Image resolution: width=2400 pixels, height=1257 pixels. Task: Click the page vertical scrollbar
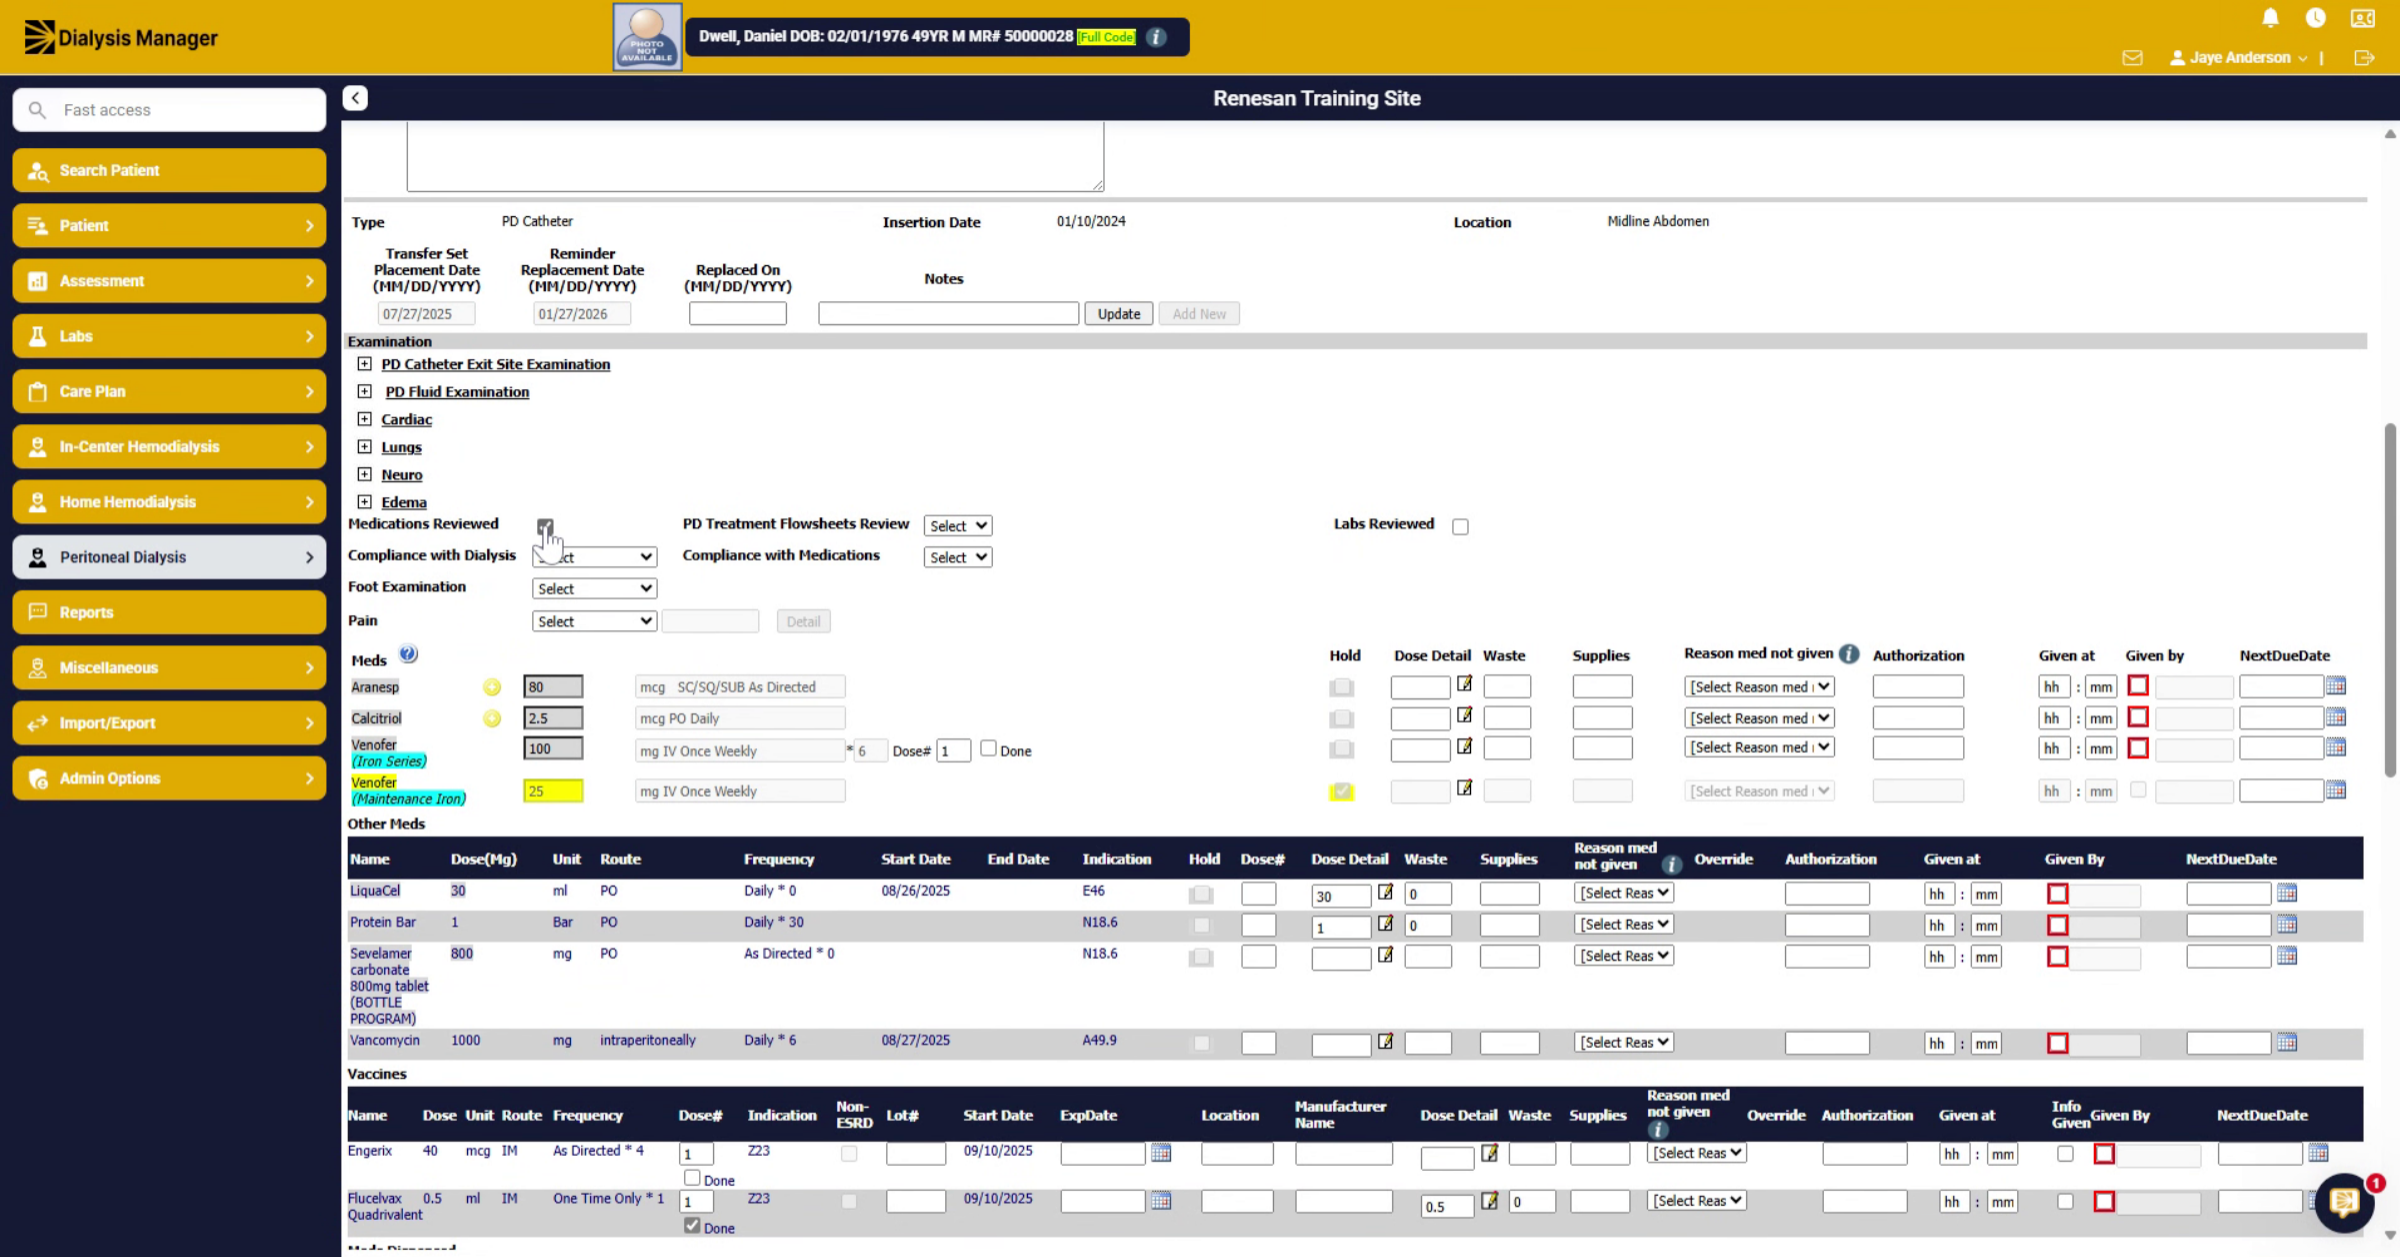2390,600
